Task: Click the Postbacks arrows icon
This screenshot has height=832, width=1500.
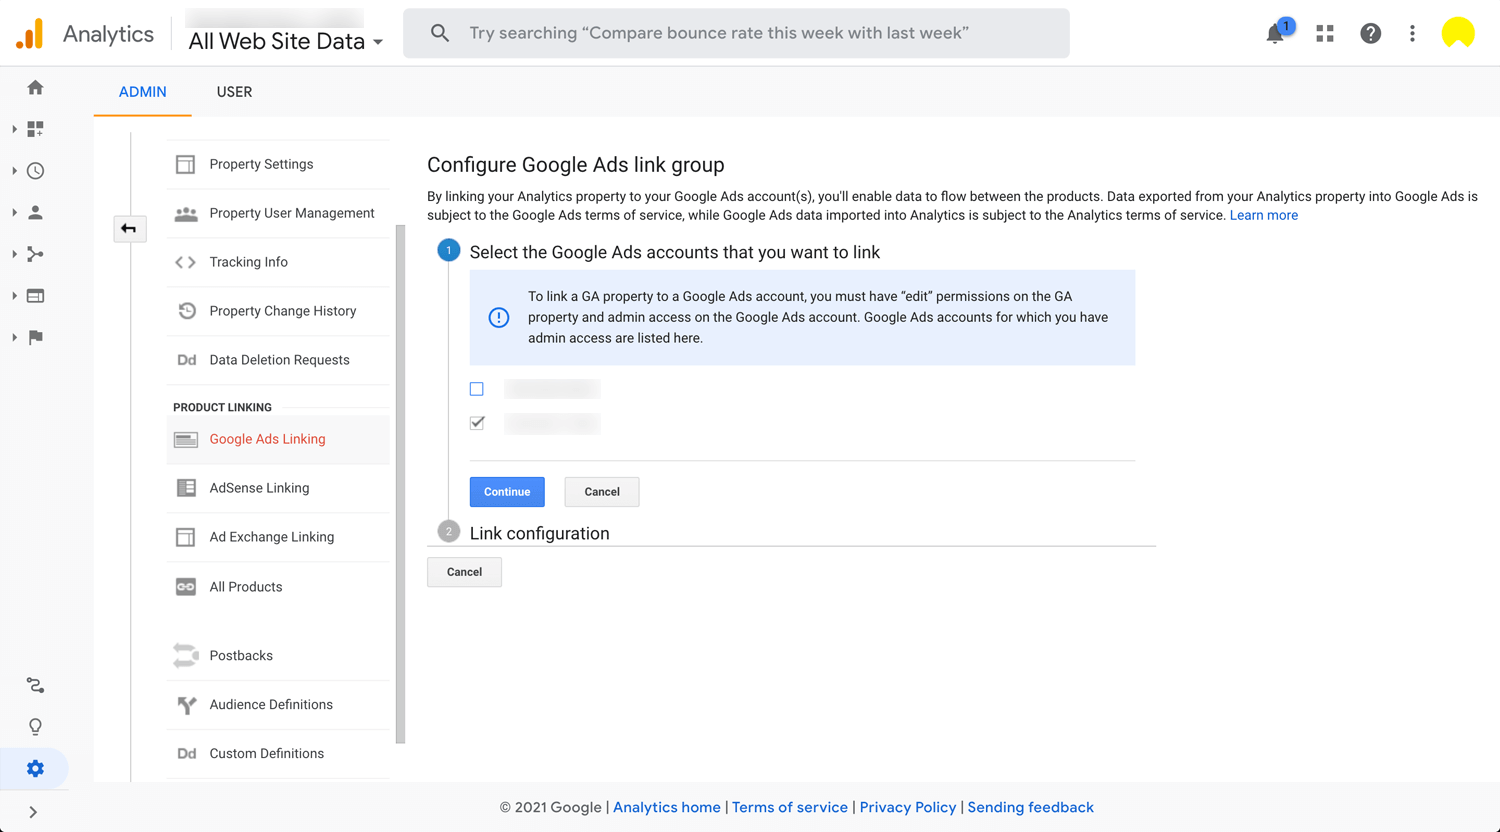Action: point(186,656)
